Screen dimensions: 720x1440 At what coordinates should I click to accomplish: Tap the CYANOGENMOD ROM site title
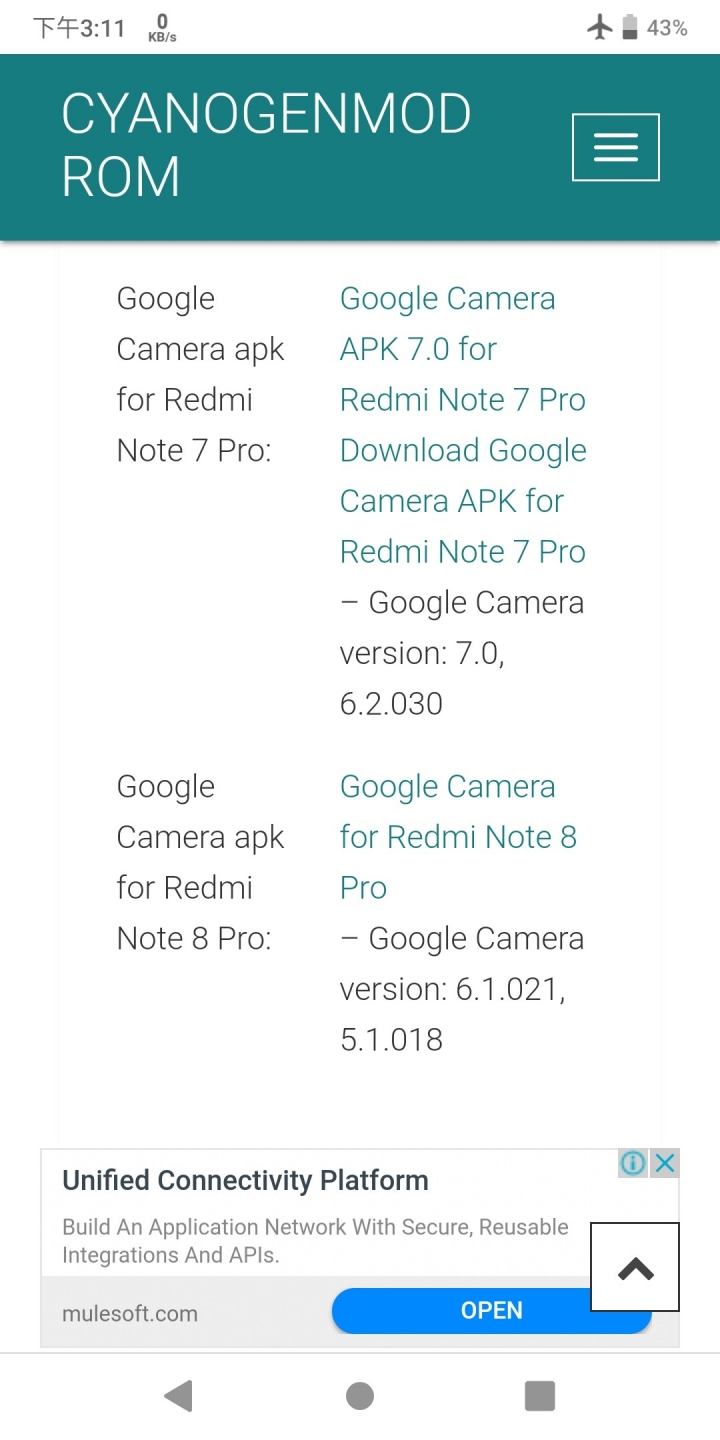[x=266, y=146]
